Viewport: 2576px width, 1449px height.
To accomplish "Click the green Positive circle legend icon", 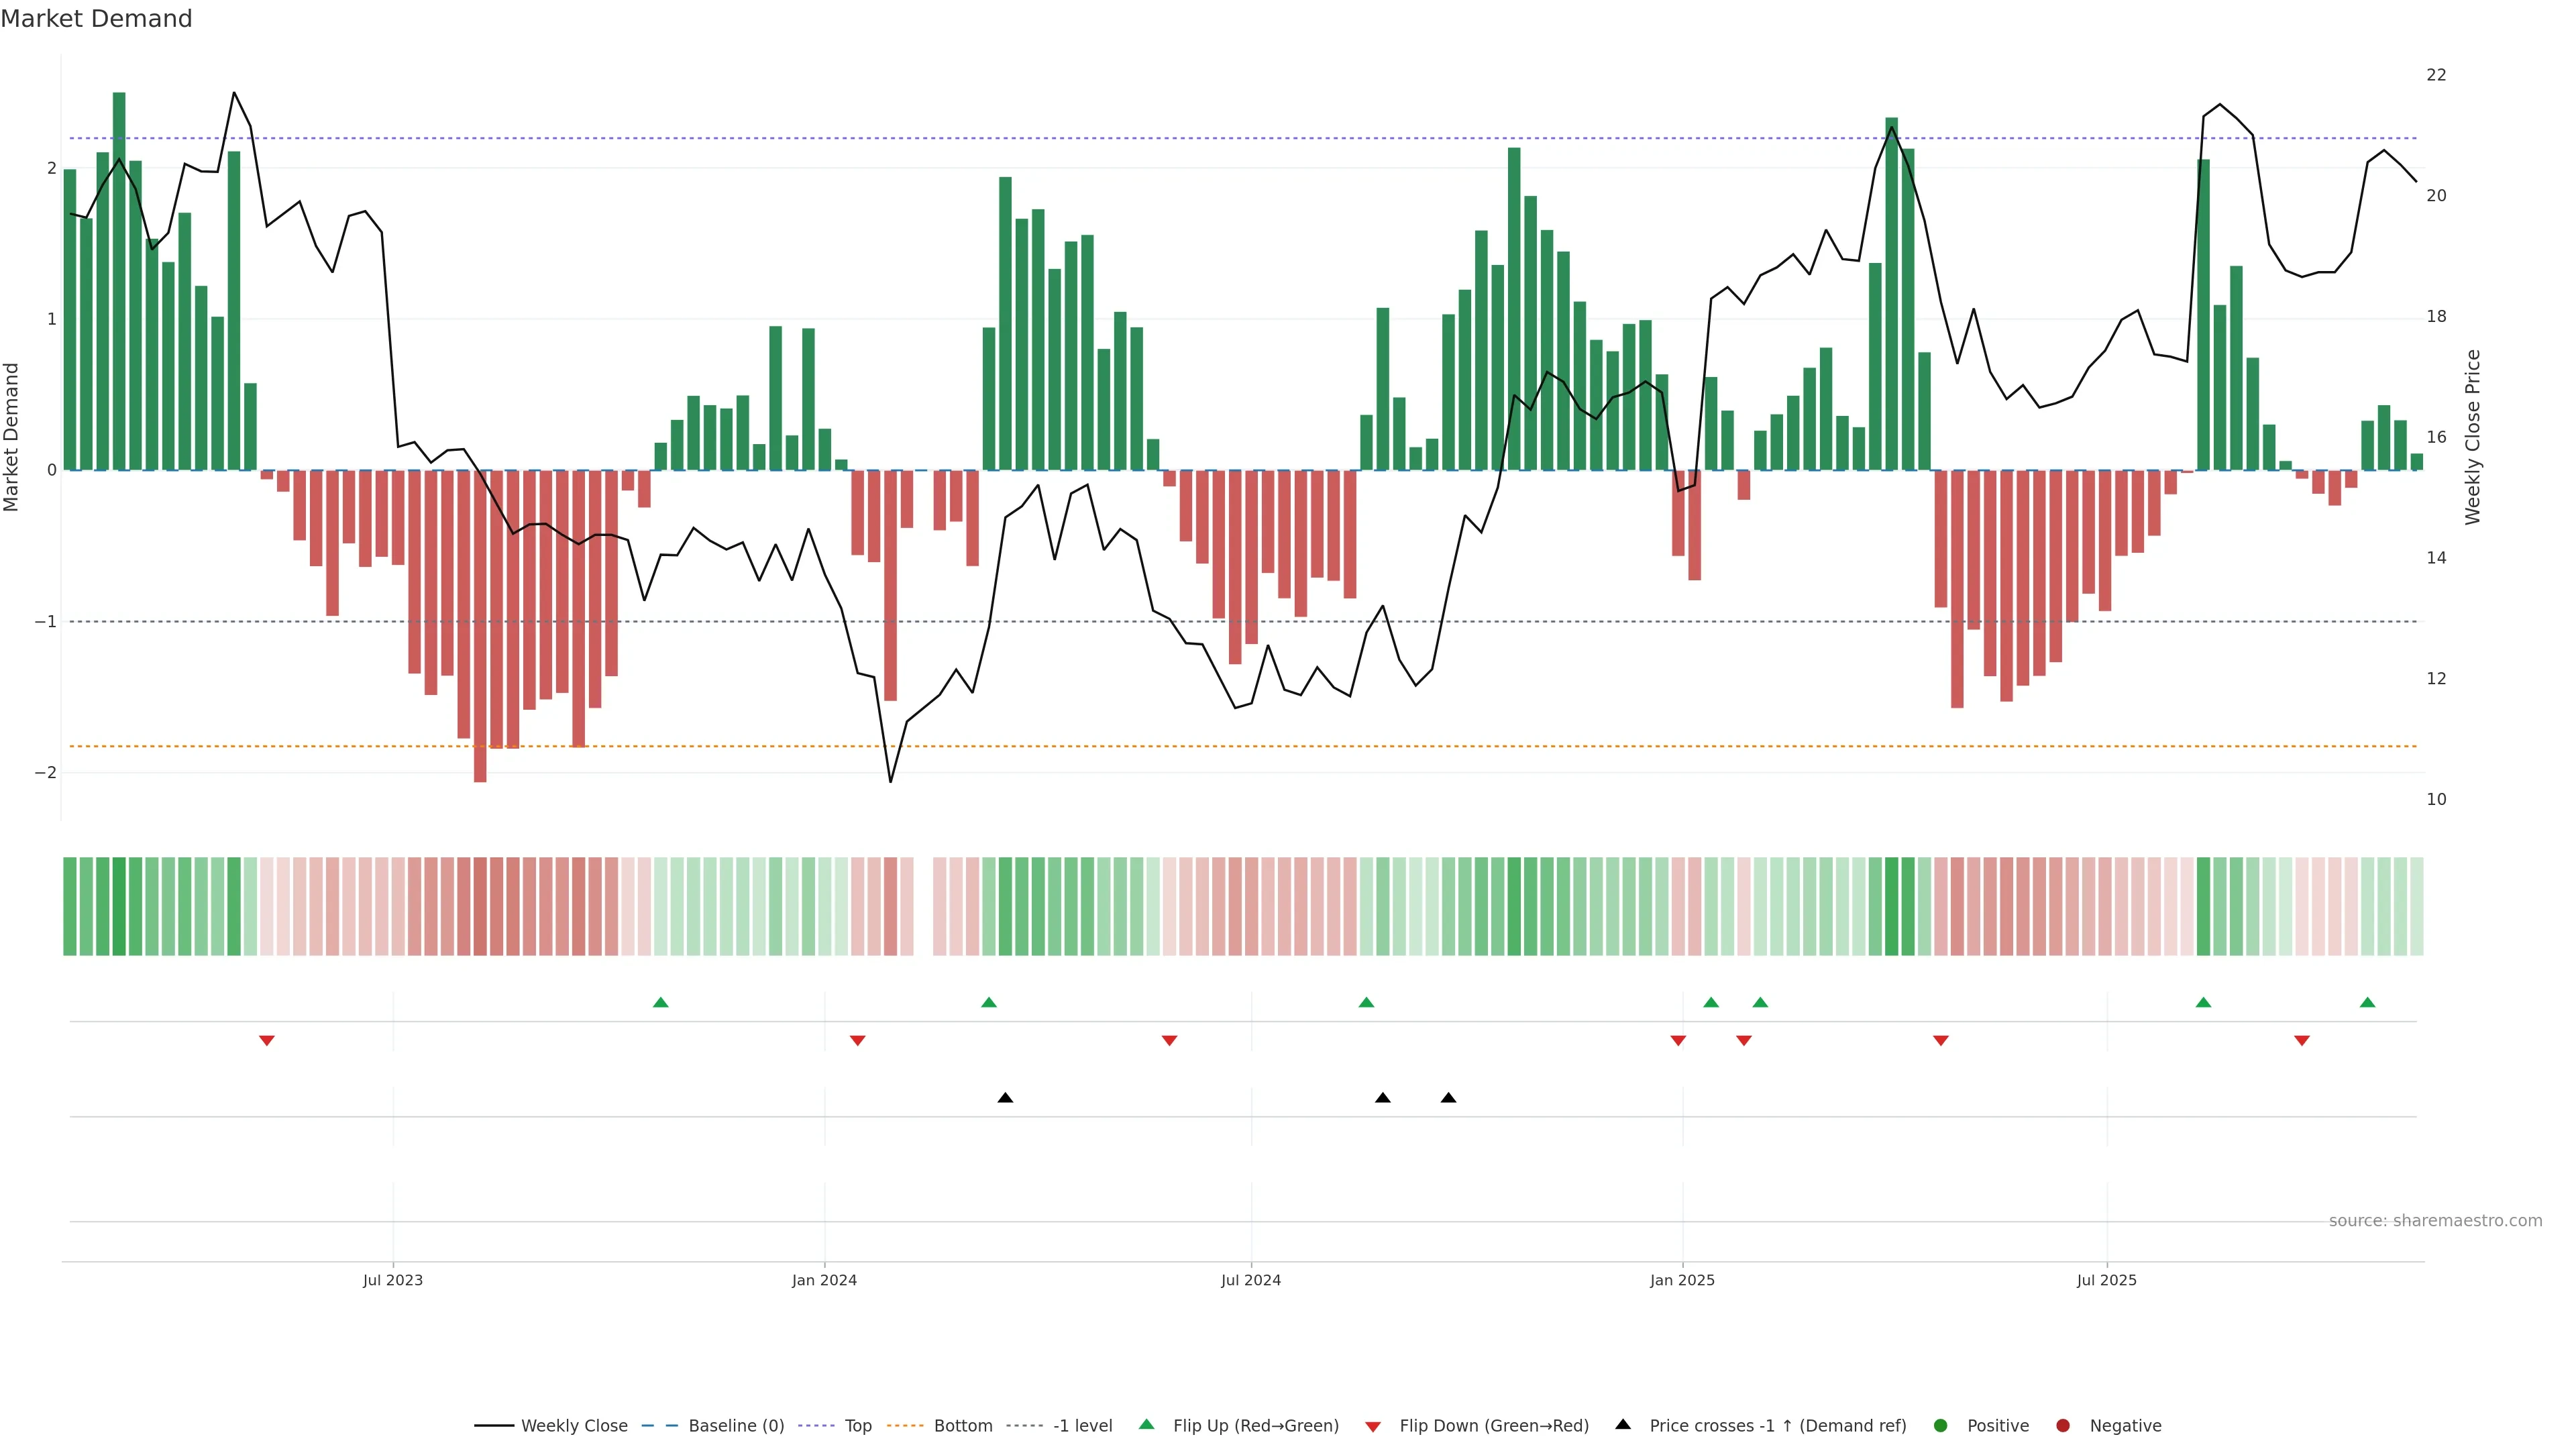I will pos(1941,1425).
